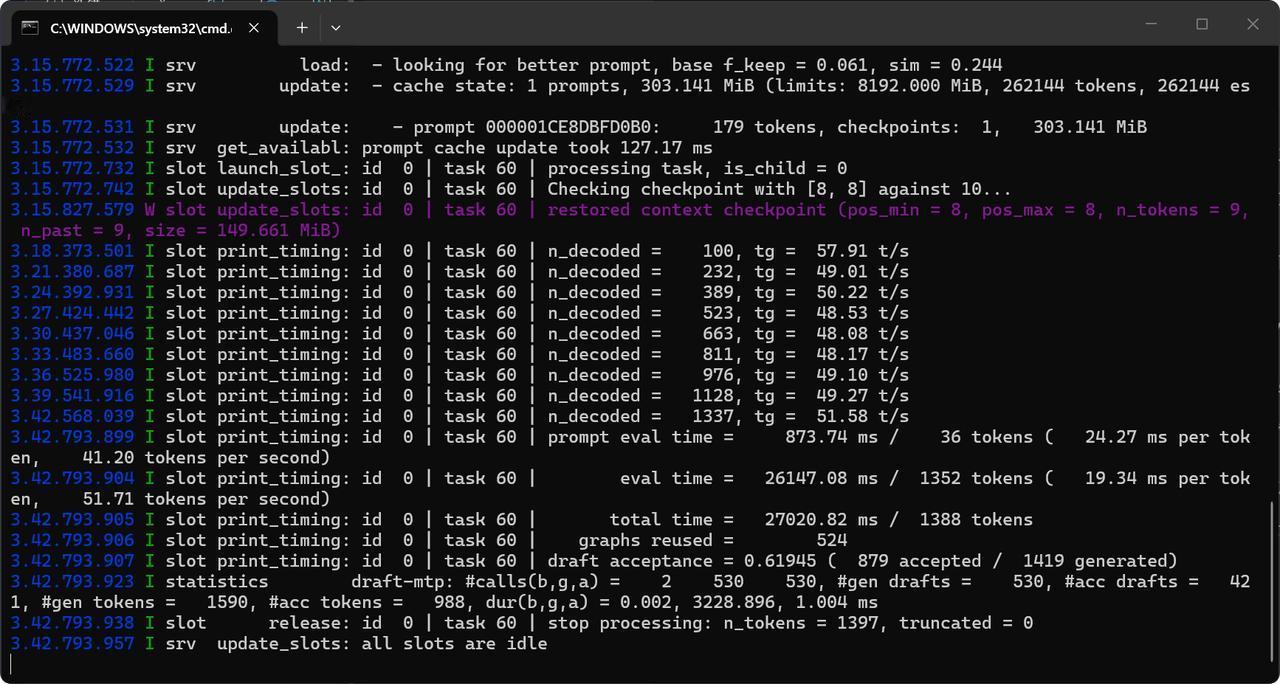Maximize the terminal window
1280x684 pixels.
(1202, 24)
